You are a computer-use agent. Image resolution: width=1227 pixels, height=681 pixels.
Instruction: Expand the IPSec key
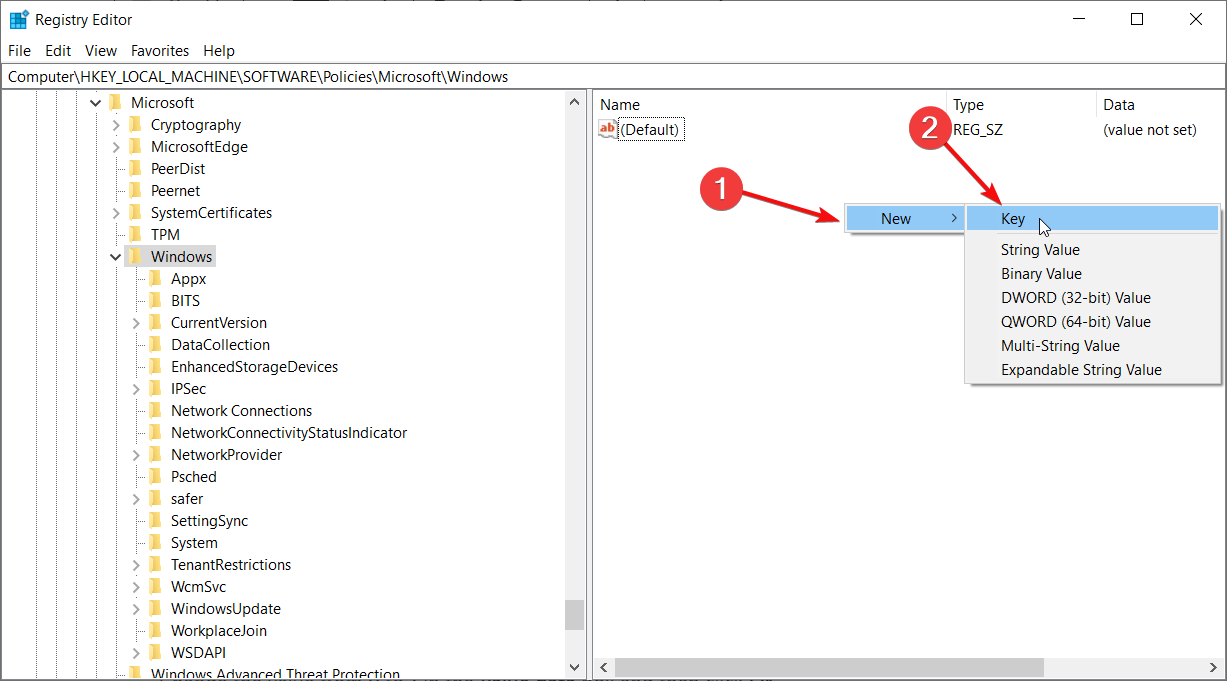[136, 389]
